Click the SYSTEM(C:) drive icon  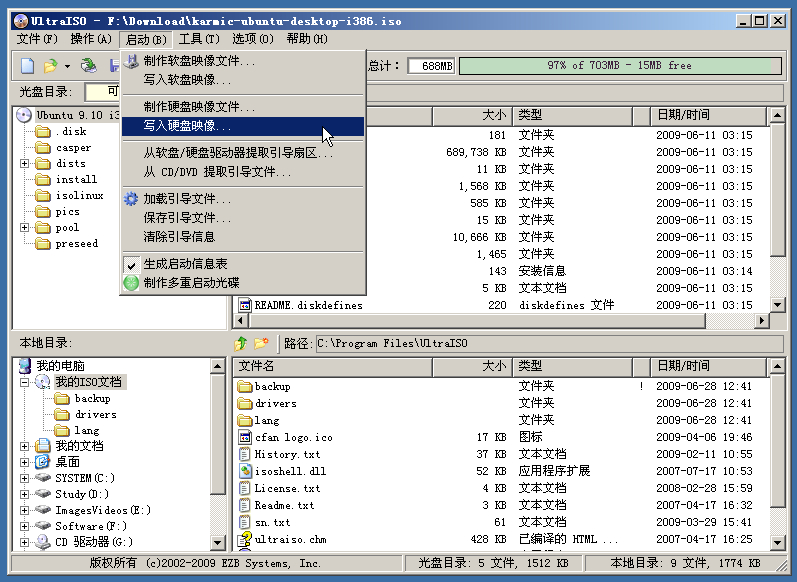click(x=43, y=478)
